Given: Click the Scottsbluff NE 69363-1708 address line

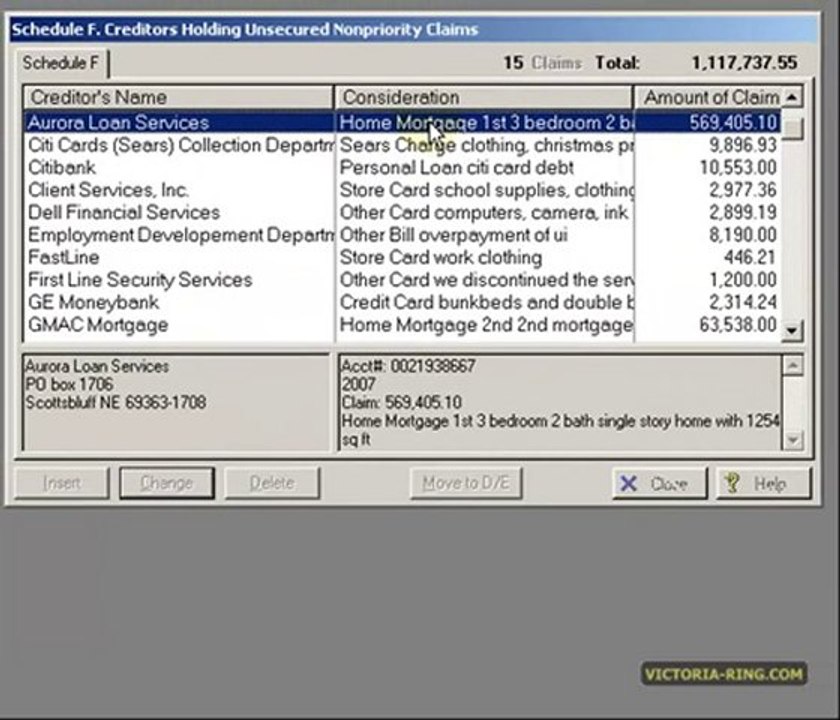Looking at the screenshot, I should click(x=116, y=402).
